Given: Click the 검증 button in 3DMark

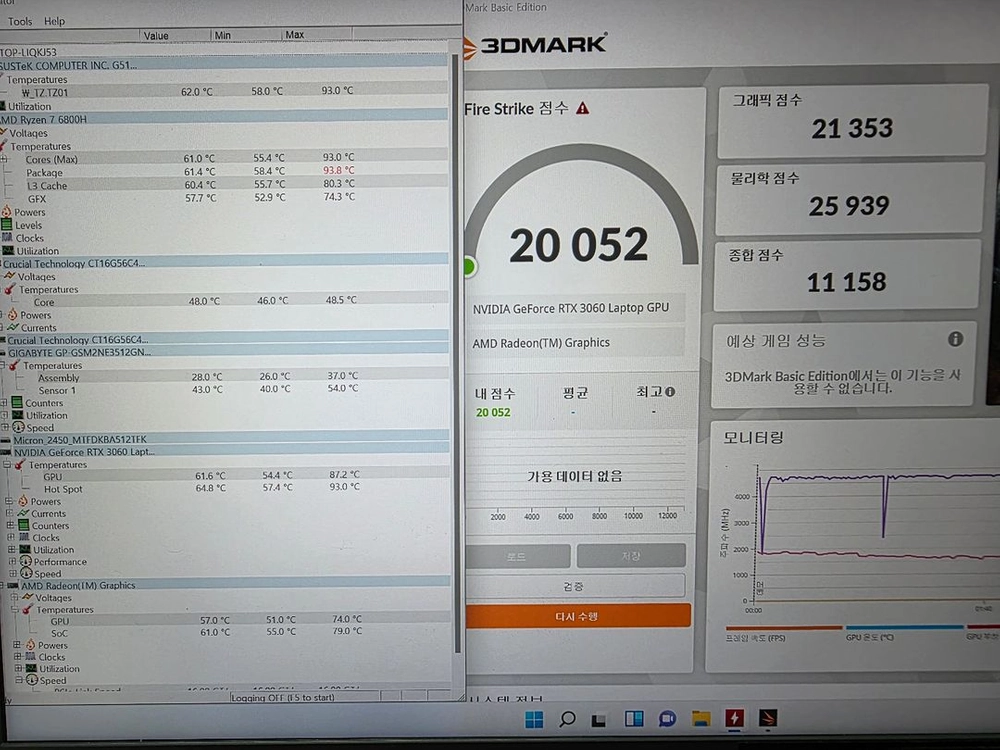Looking at the screenshot, I should [x=575, y=586].
